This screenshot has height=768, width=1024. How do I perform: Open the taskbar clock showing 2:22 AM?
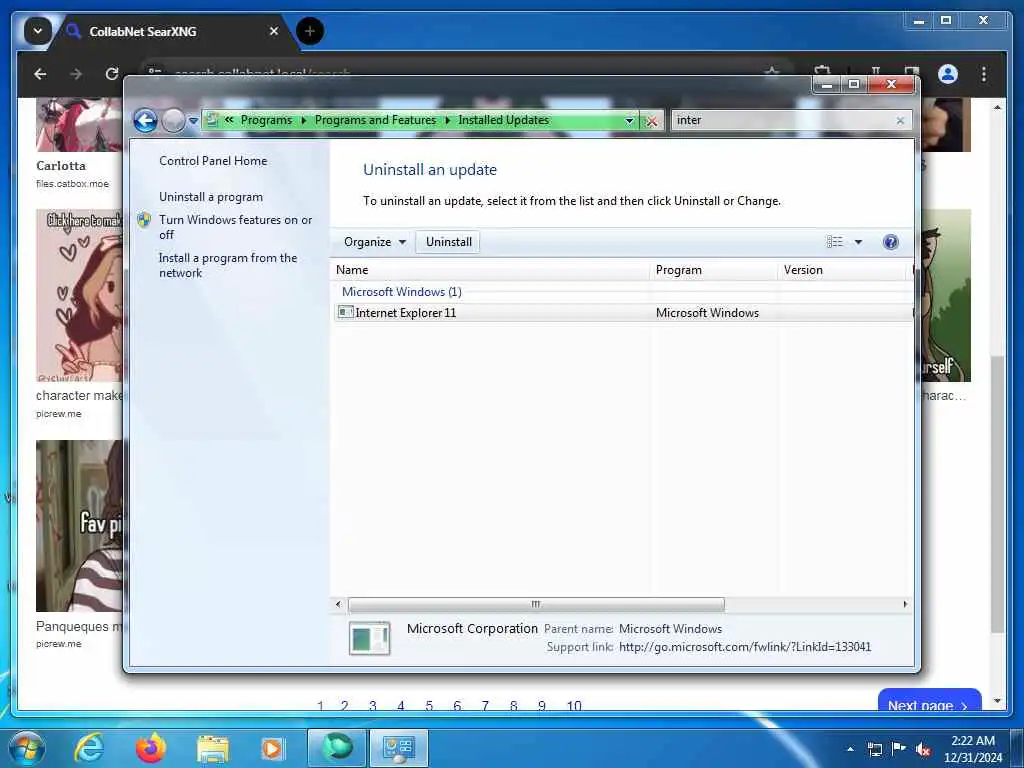(x=972, y=748)
